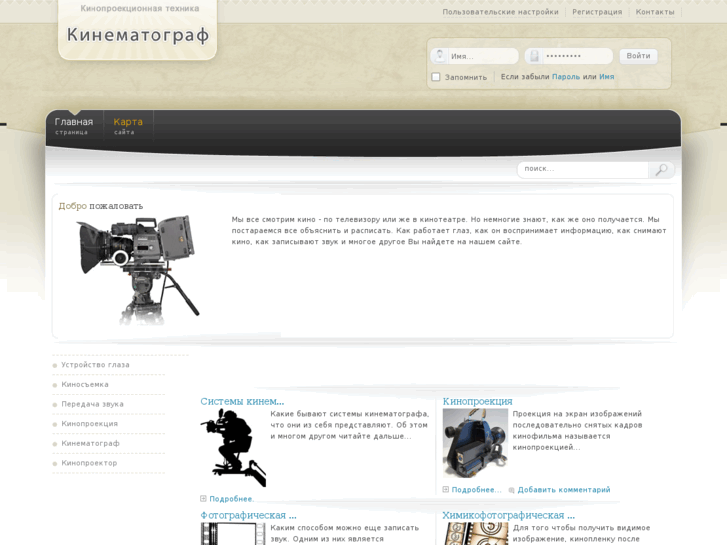Click Подробнее under Системы кинем article
Viewport: 727px width, 545px height.
tap(231, 499)
